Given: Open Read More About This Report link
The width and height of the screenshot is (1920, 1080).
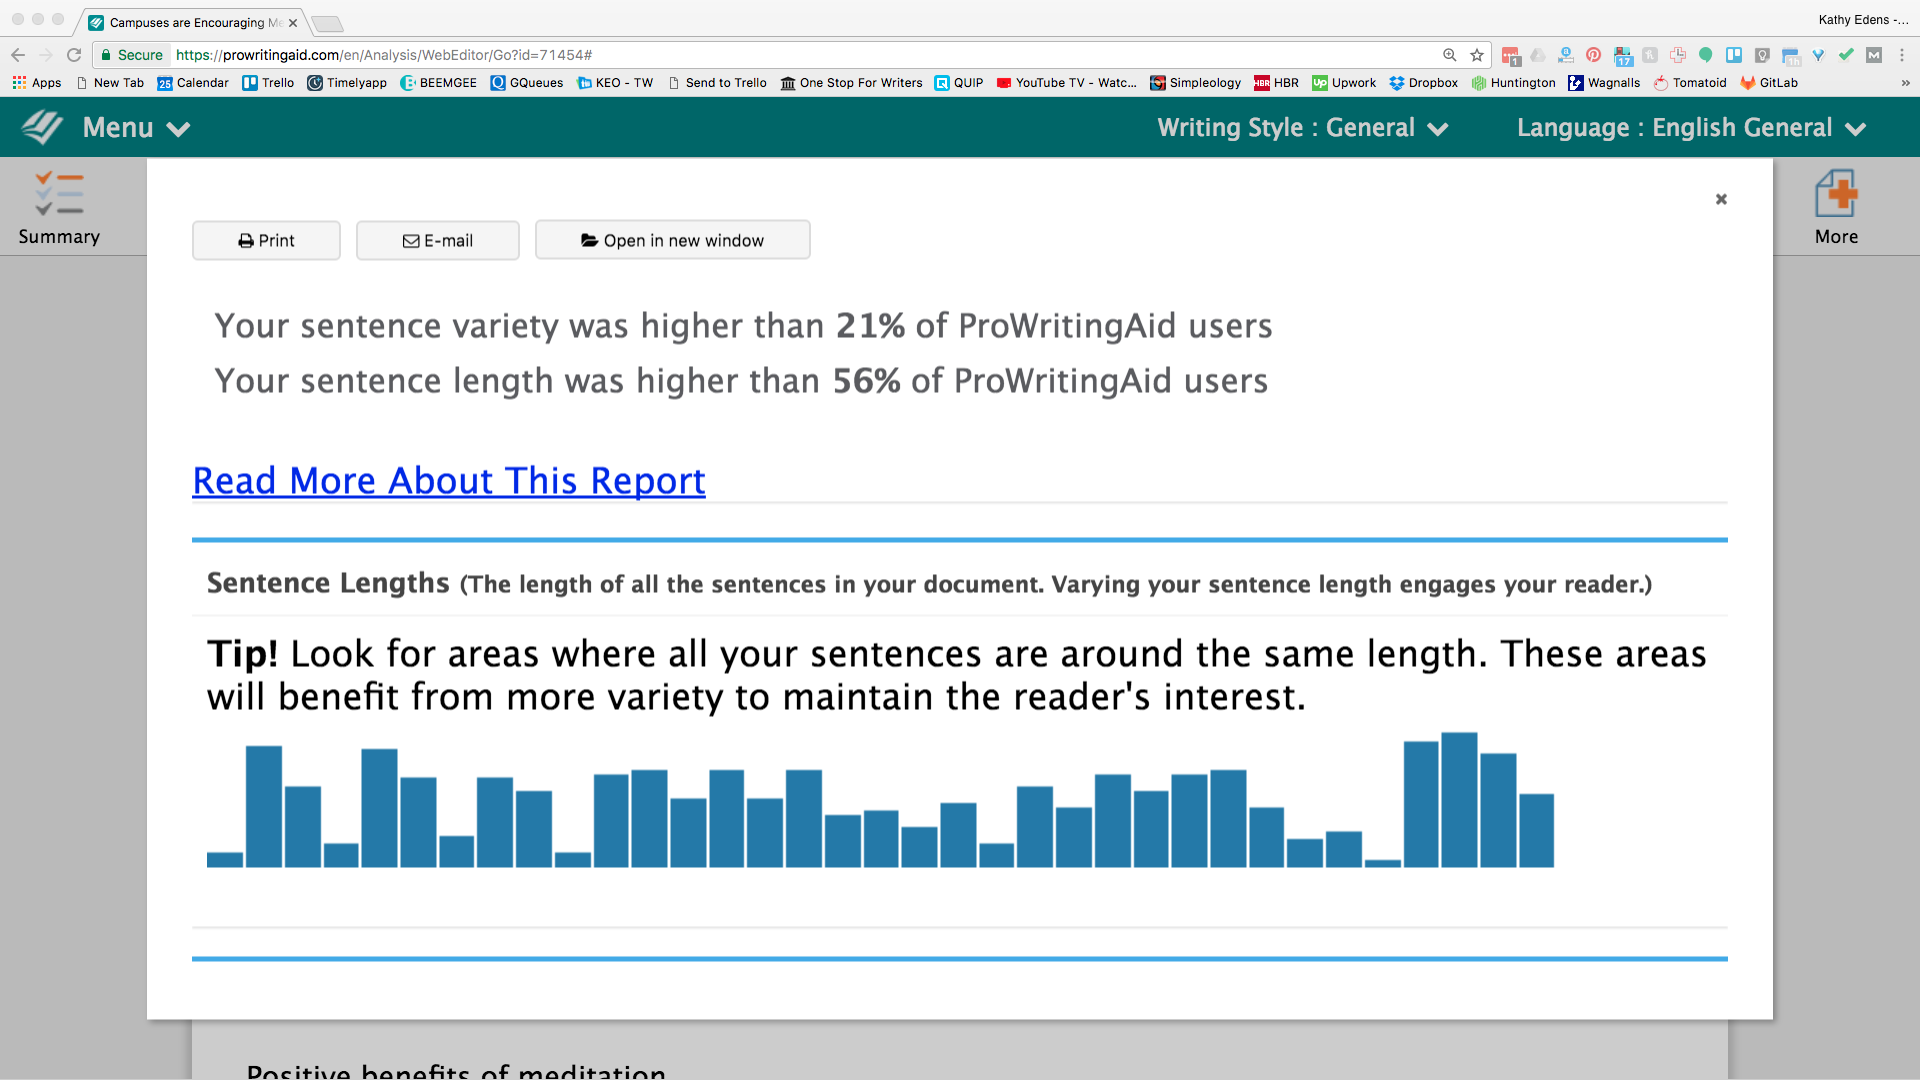Looking at the screenshot, I should coord(449,481).
